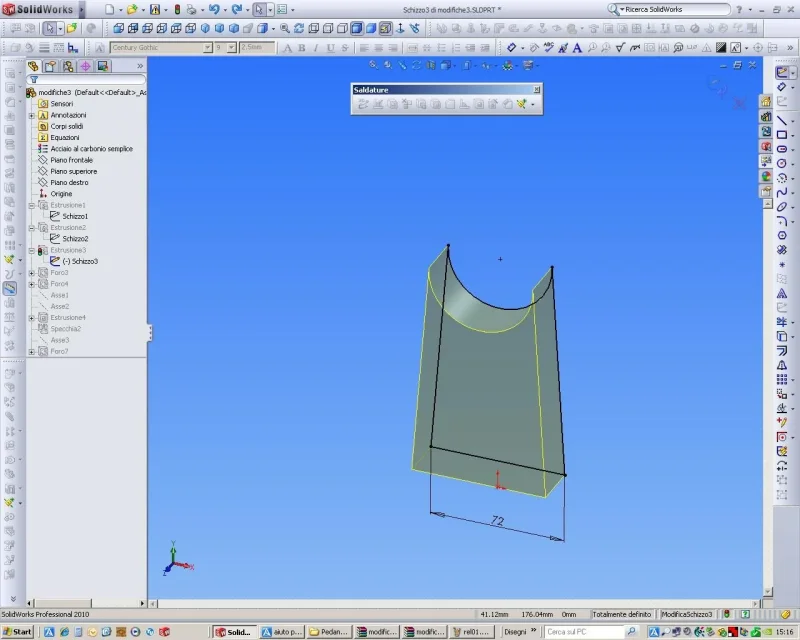The image size is (800, 640).
Task: Expand the manager tabs chevron
Action: click(x=140, y=66)
